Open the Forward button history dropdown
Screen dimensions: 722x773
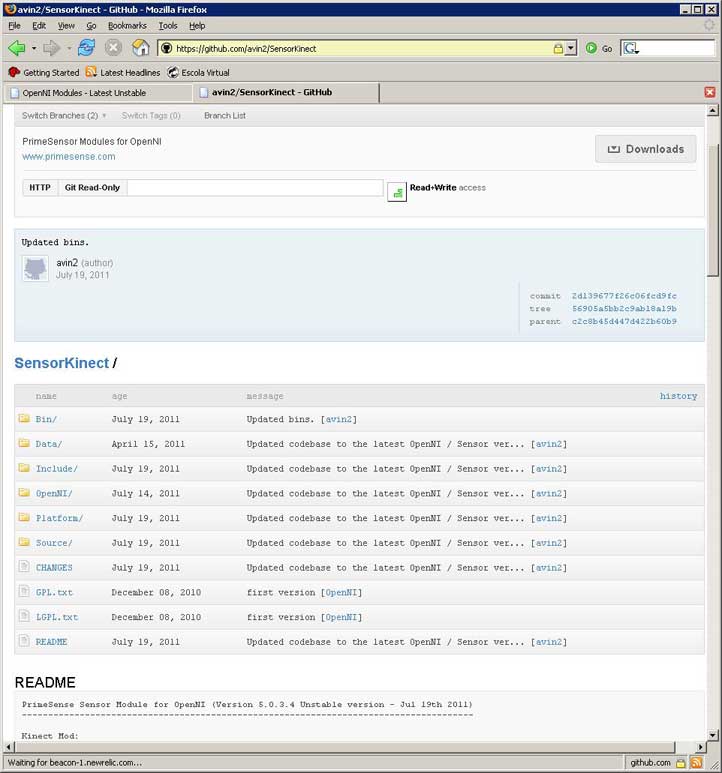69,48
